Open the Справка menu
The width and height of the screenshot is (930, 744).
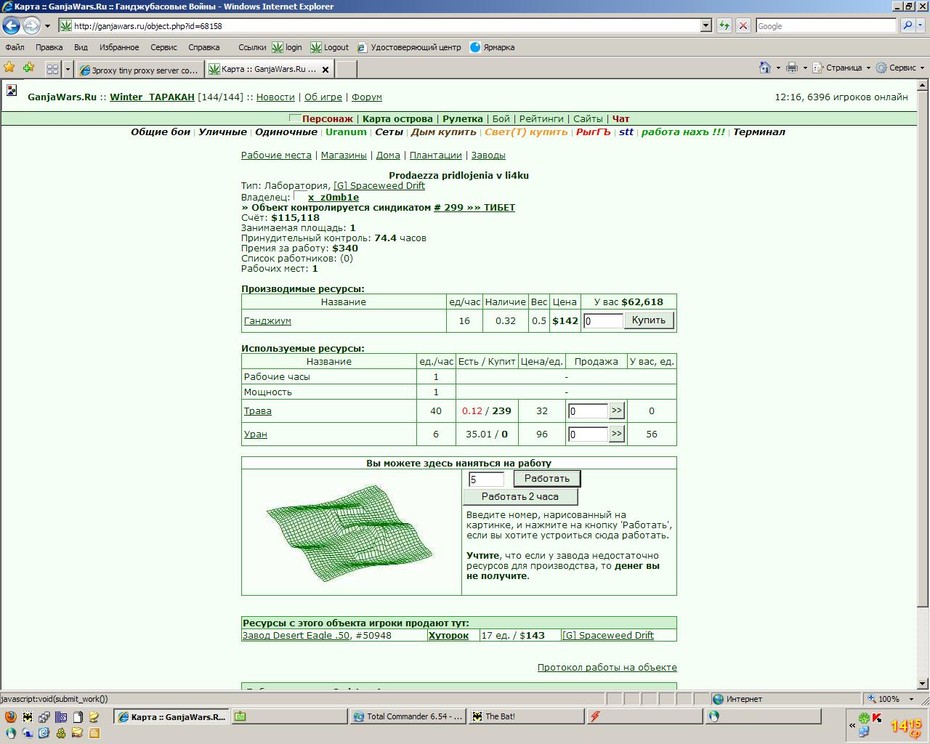(x=204, y=47)
